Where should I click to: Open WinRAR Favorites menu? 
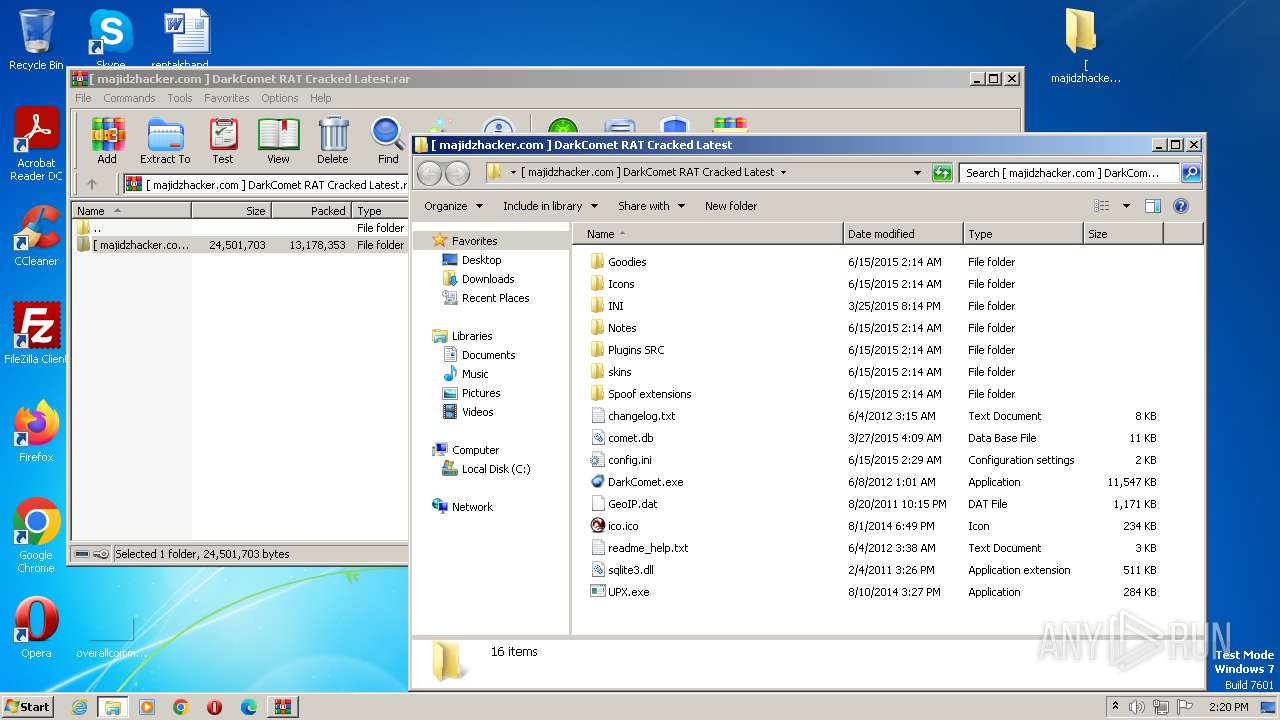pos(227,98)
